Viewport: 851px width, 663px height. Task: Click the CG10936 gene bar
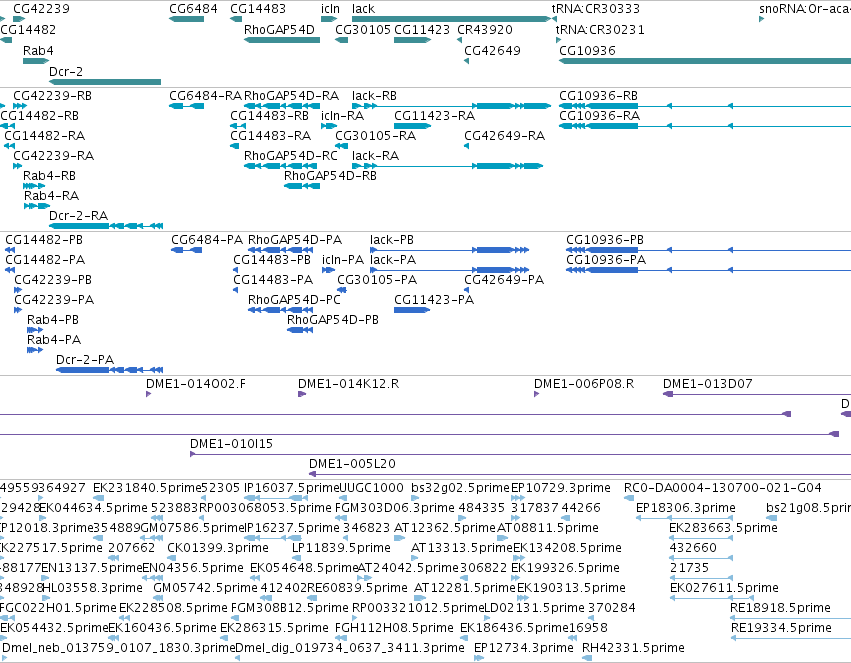[x=705, y=61]
